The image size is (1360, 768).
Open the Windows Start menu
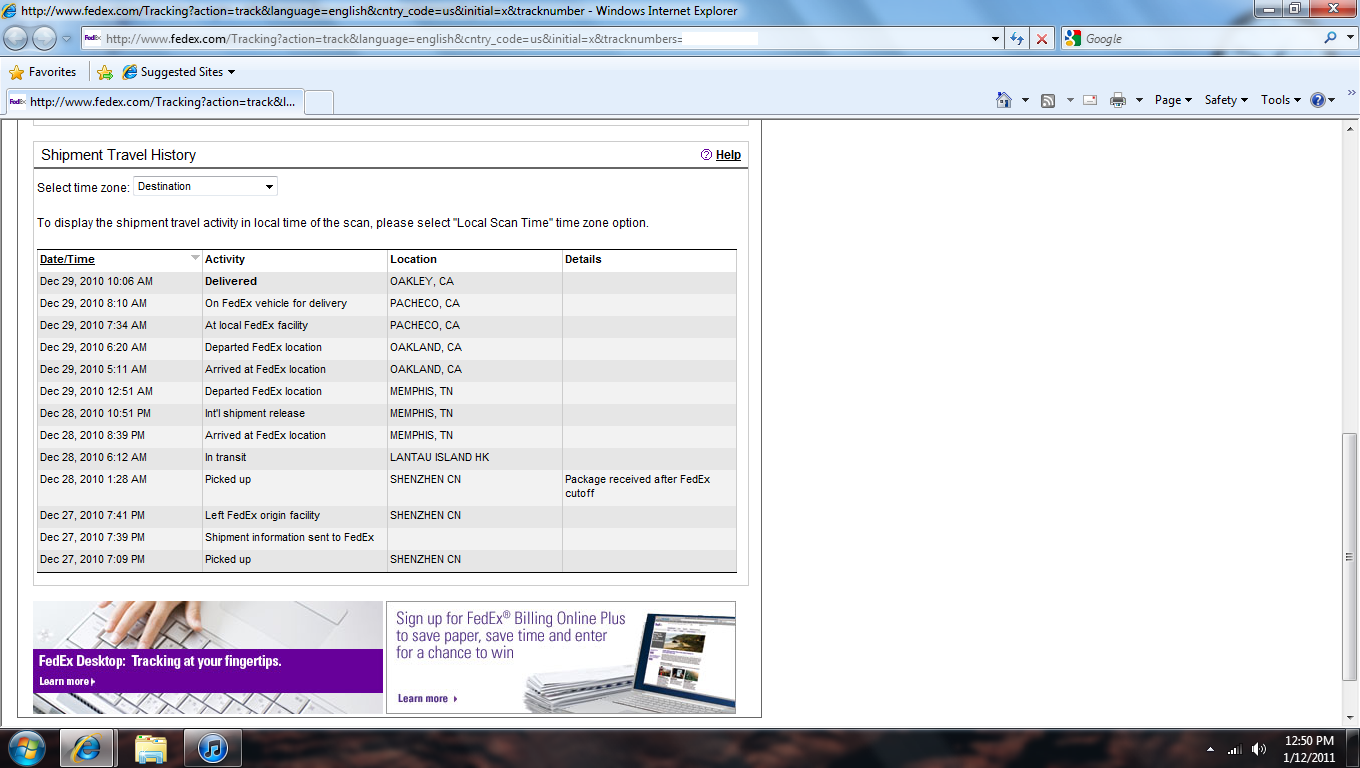click(26, 748)
